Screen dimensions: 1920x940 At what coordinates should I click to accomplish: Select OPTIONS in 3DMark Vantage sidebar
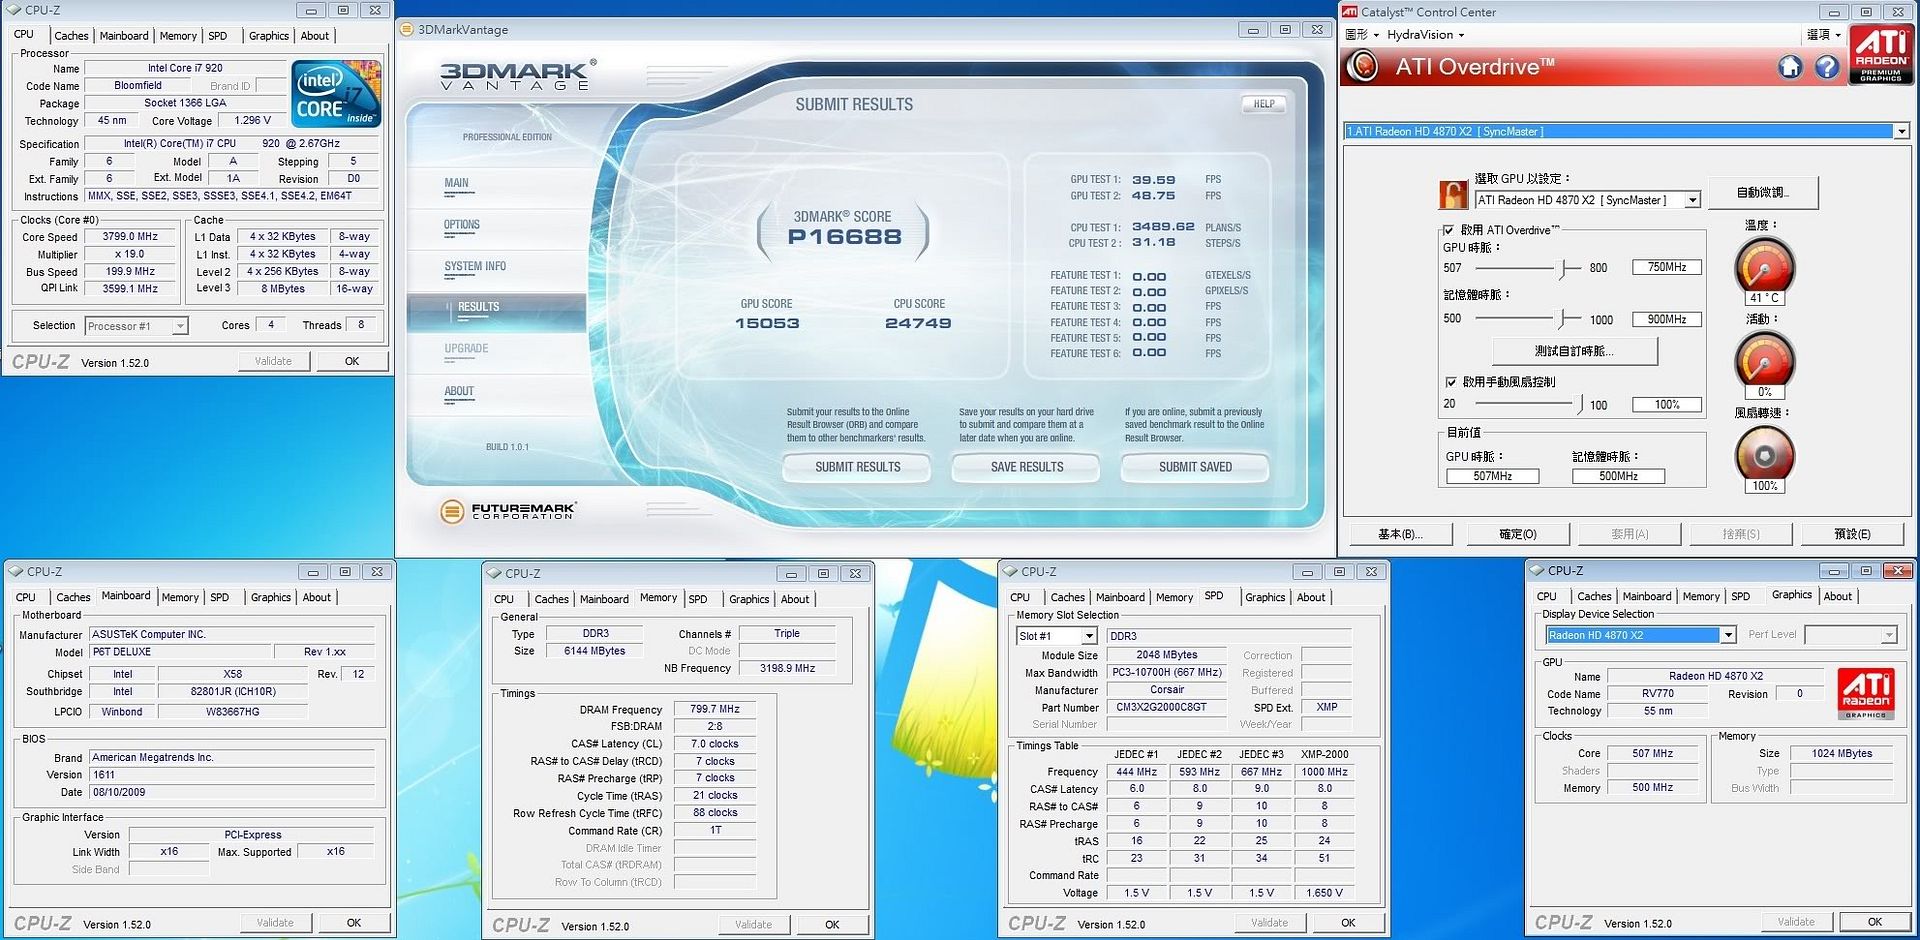tap(461, 225)
